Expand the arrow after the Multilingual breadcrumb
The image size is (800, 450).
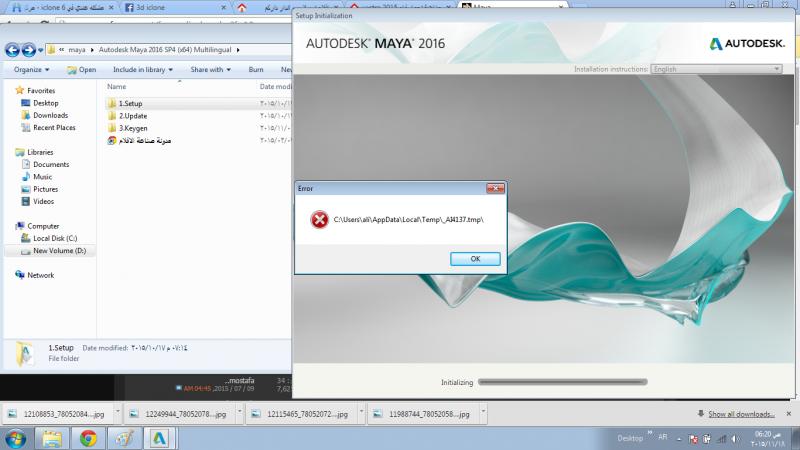[x=238, y=50]
